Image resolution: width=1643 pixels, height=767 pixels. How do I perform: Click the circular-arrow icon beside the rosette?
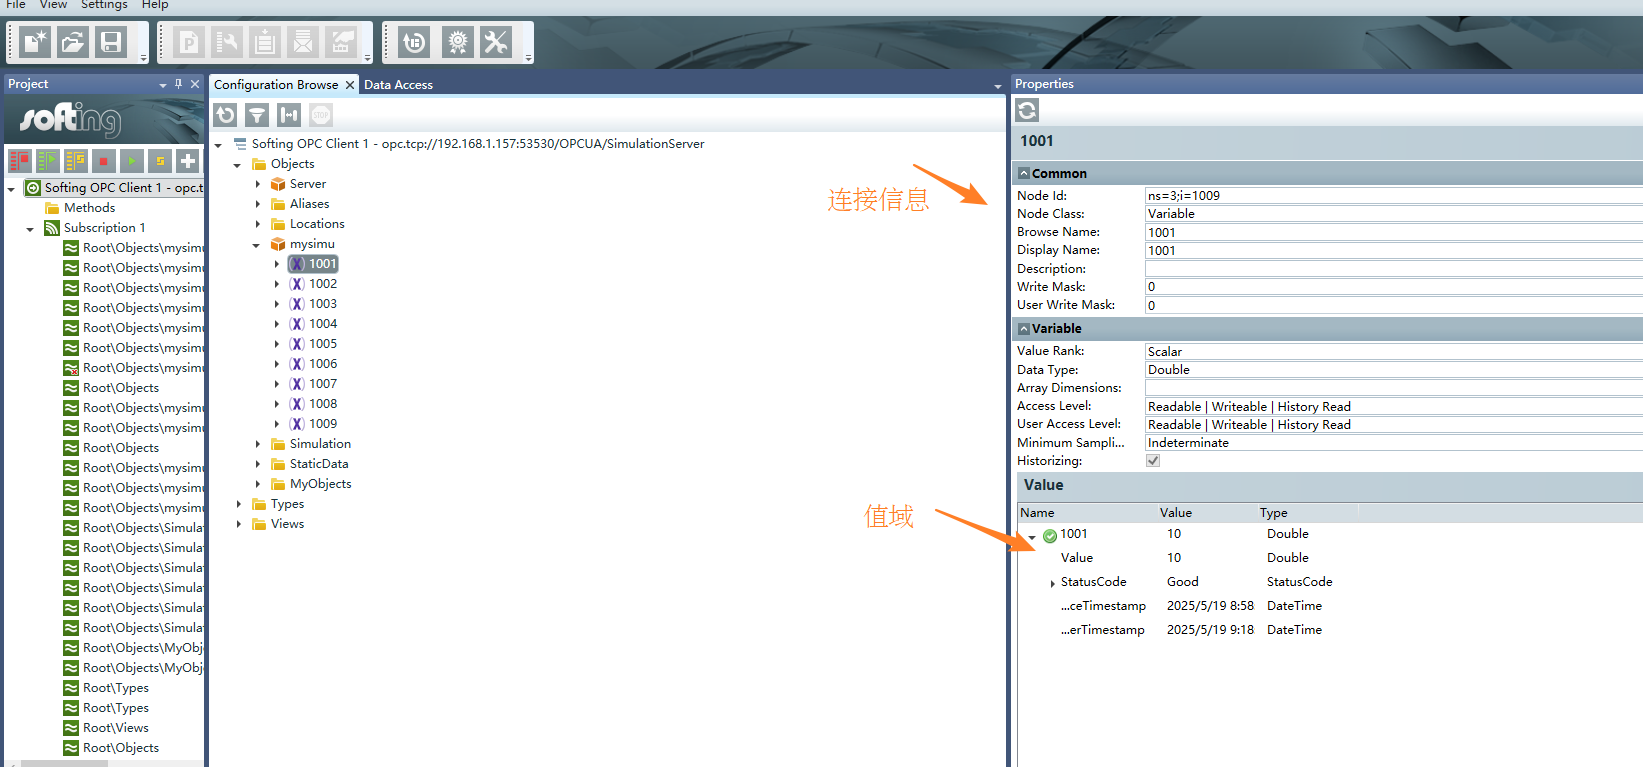(414, 42)
